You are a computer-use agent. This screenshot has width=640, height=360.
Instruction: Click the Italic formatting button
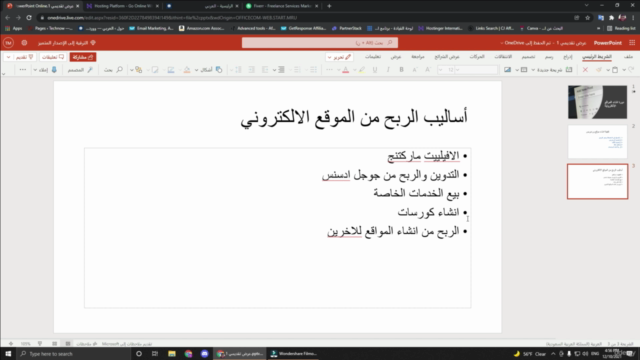(388, 70)
